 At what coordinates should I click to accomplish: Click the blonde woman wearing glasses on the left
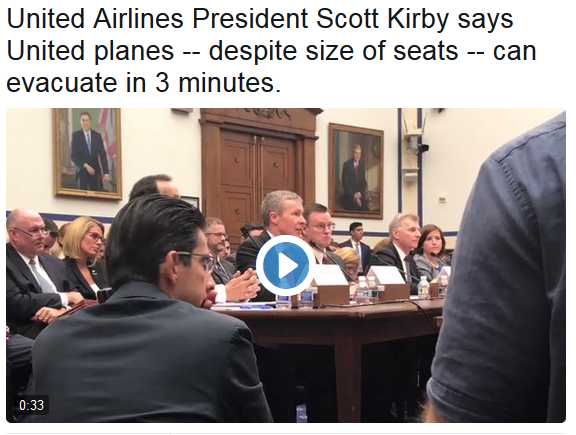(x=85, y=257)
